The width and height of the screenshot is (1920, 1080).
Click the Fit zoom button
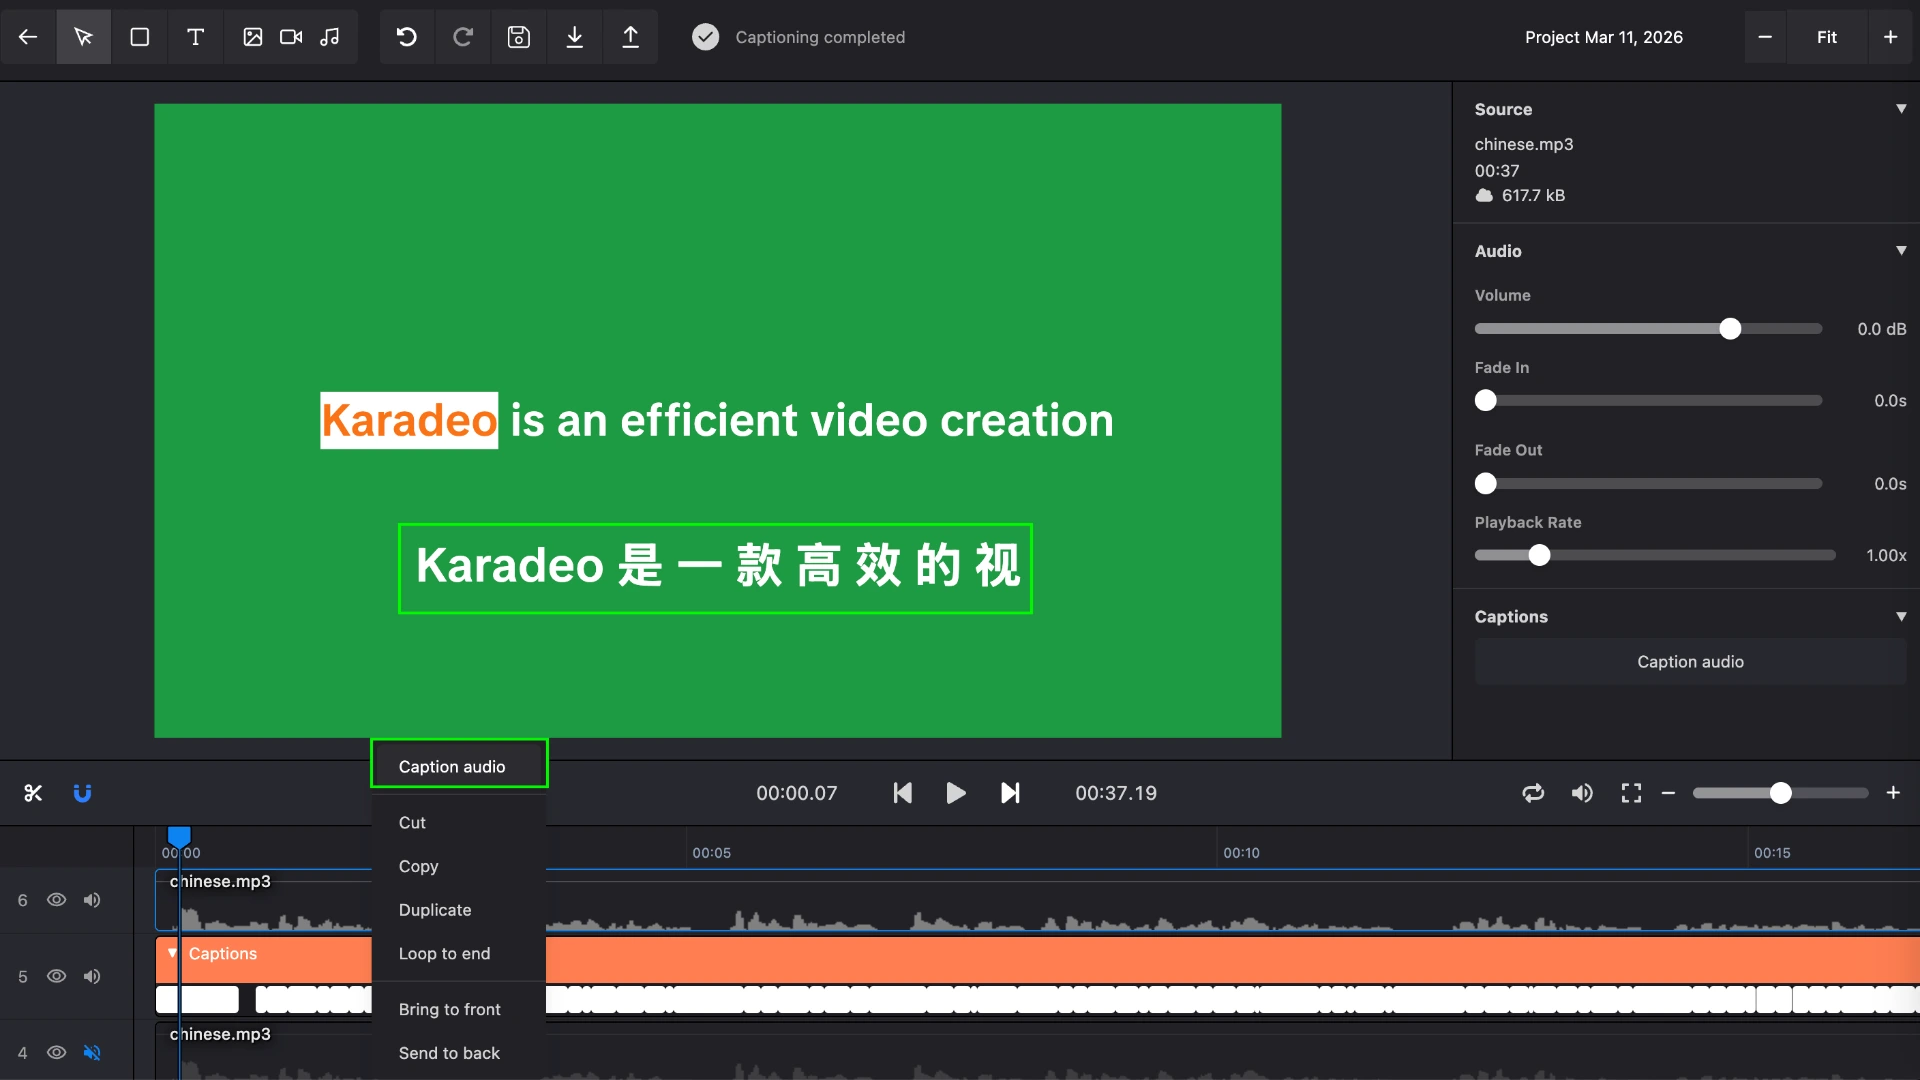coord(1826,37)
